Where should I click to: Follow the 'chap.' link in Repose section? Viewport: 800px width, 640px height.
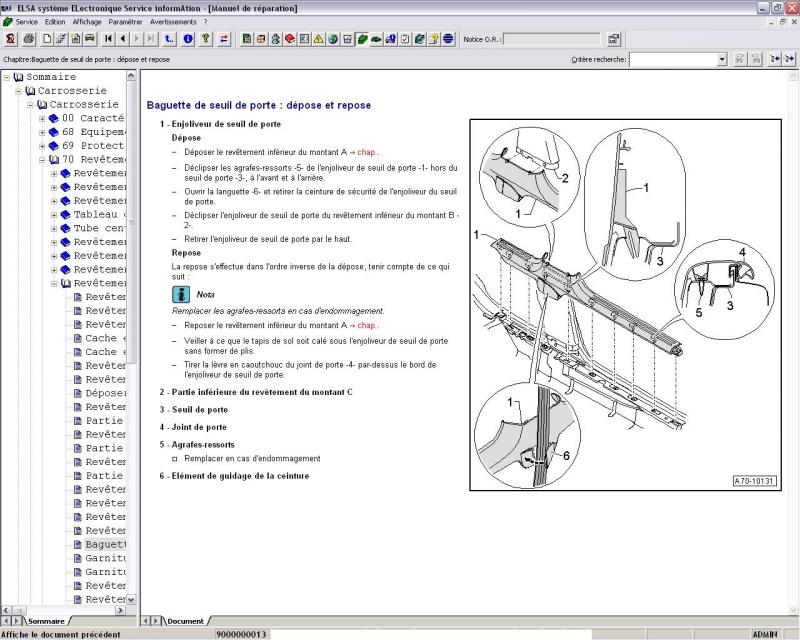tap(368, 325)
